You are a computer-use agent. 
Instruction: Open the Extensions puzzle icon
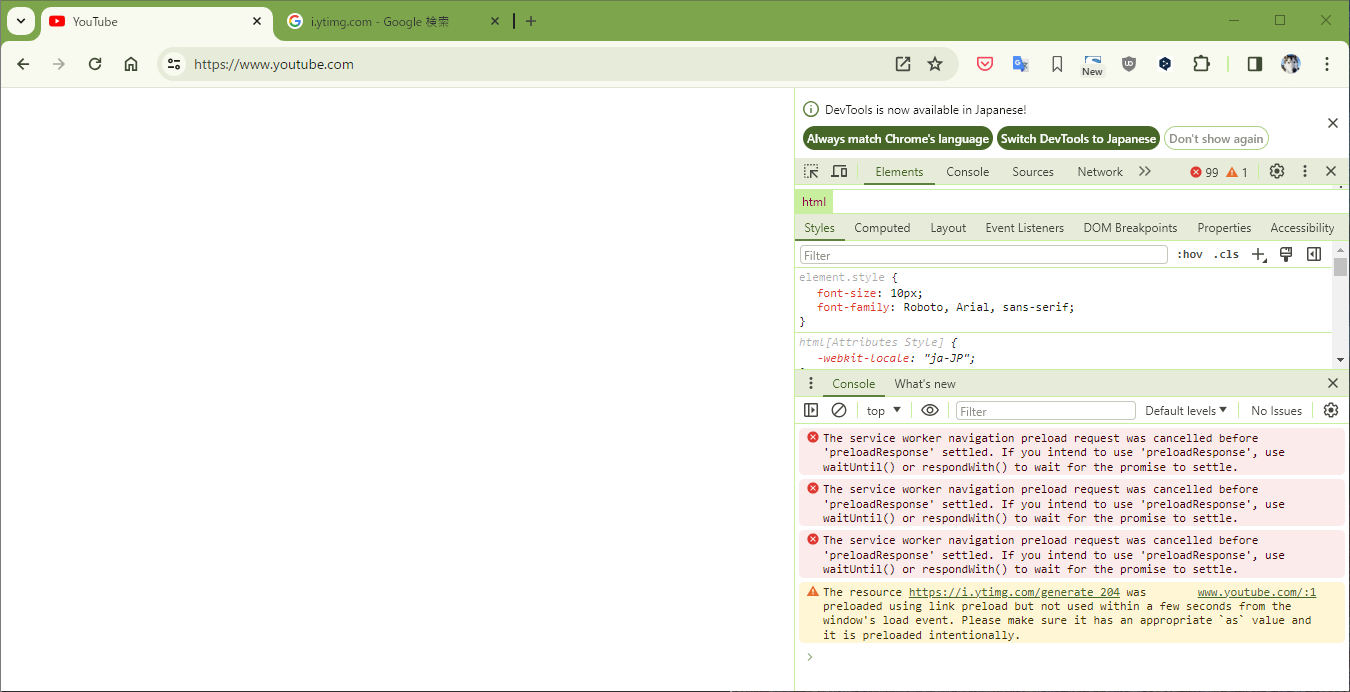1201,64
